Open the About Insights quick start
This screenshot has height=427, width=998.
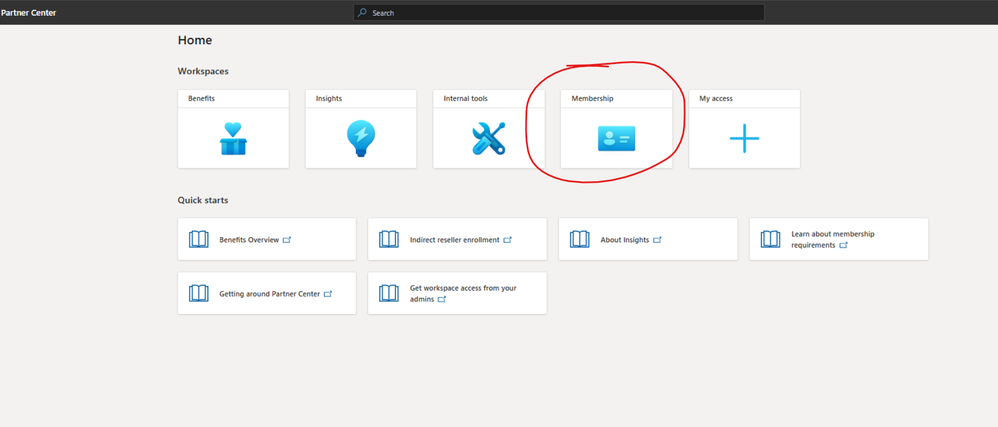648,239
